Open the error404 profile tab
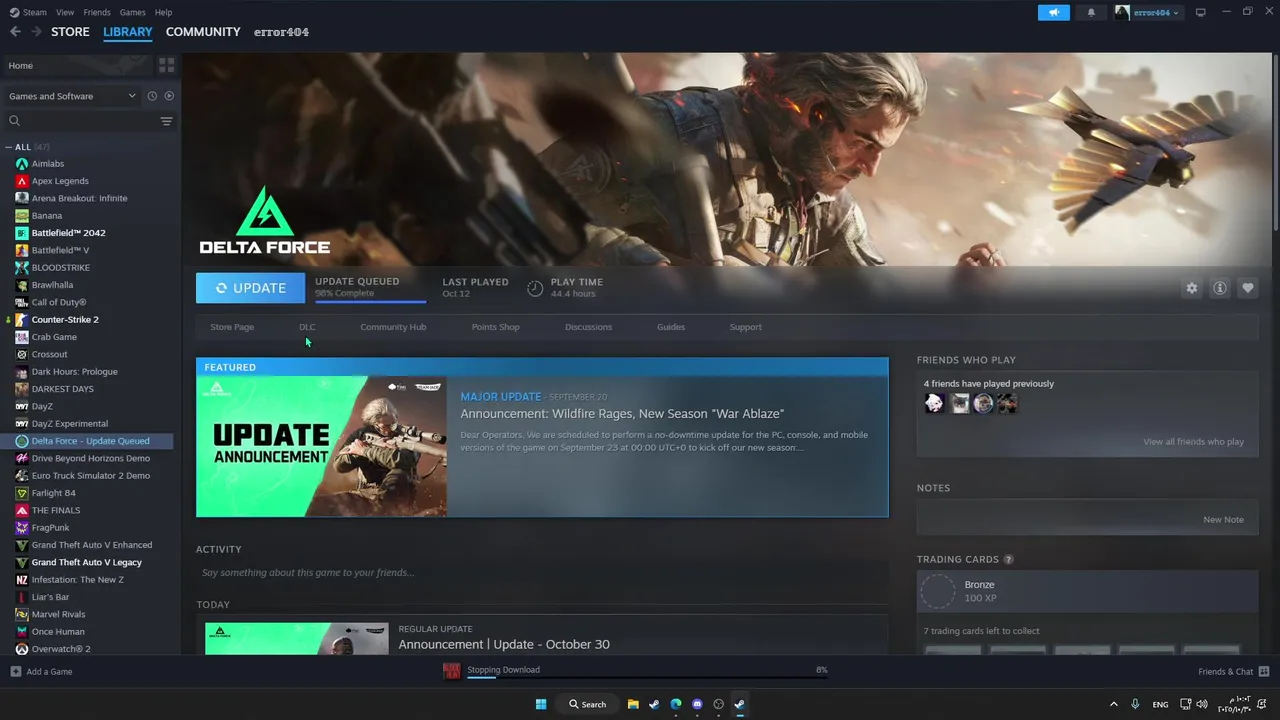 click(x=281, y=32)
